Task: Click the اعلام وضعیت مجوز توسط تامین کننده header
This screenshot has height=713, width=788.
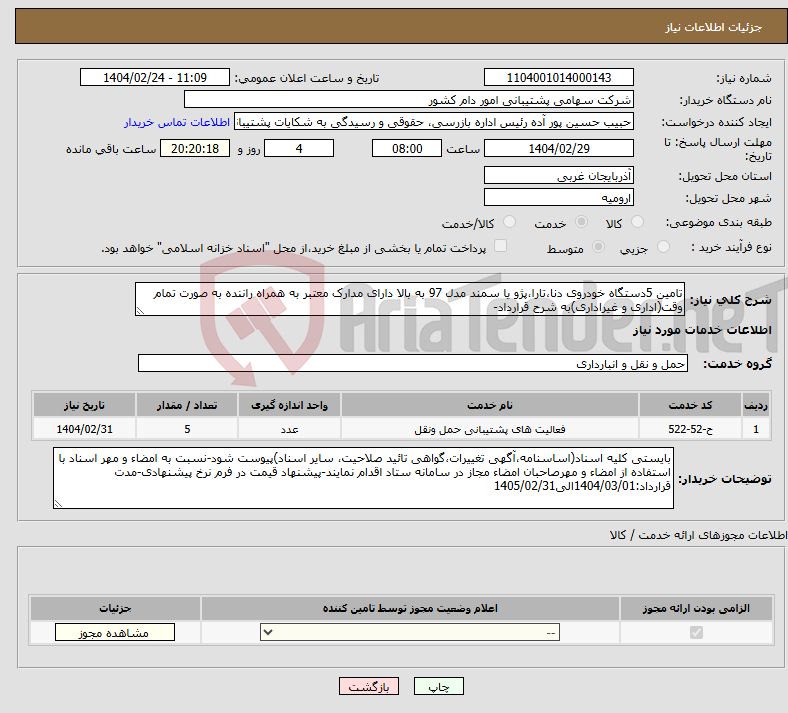Action: 410,608
